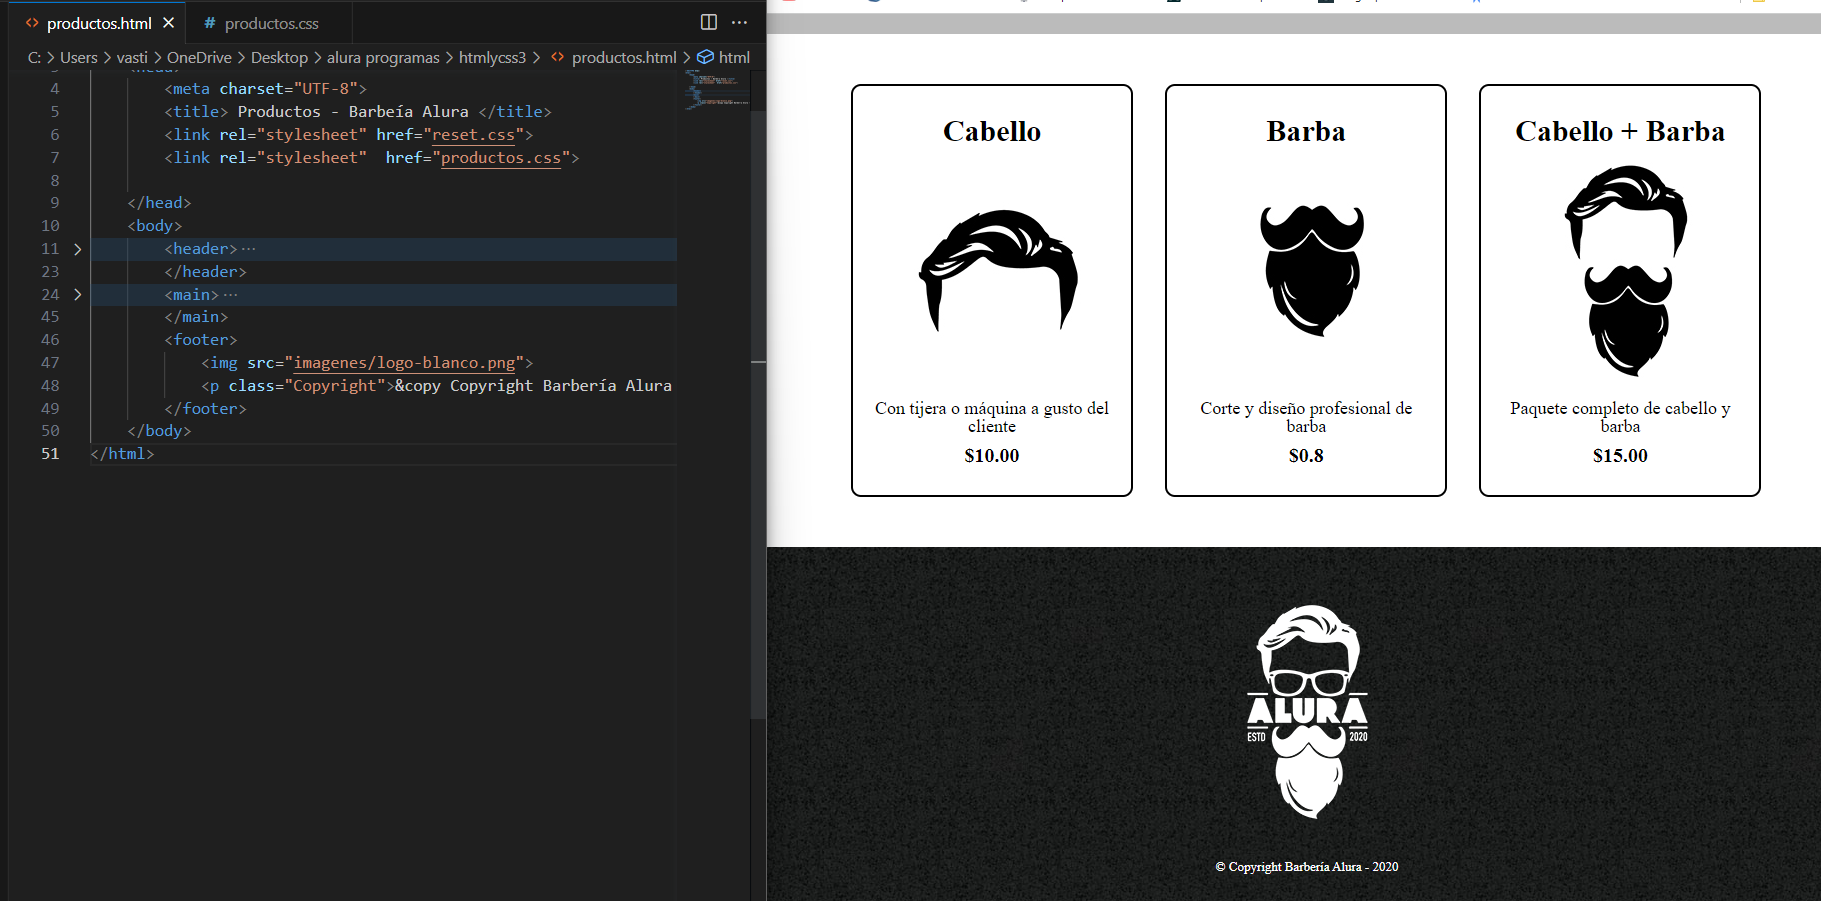
Task: Click line number 46 in the gutter
Action: (x=50, y=340)
